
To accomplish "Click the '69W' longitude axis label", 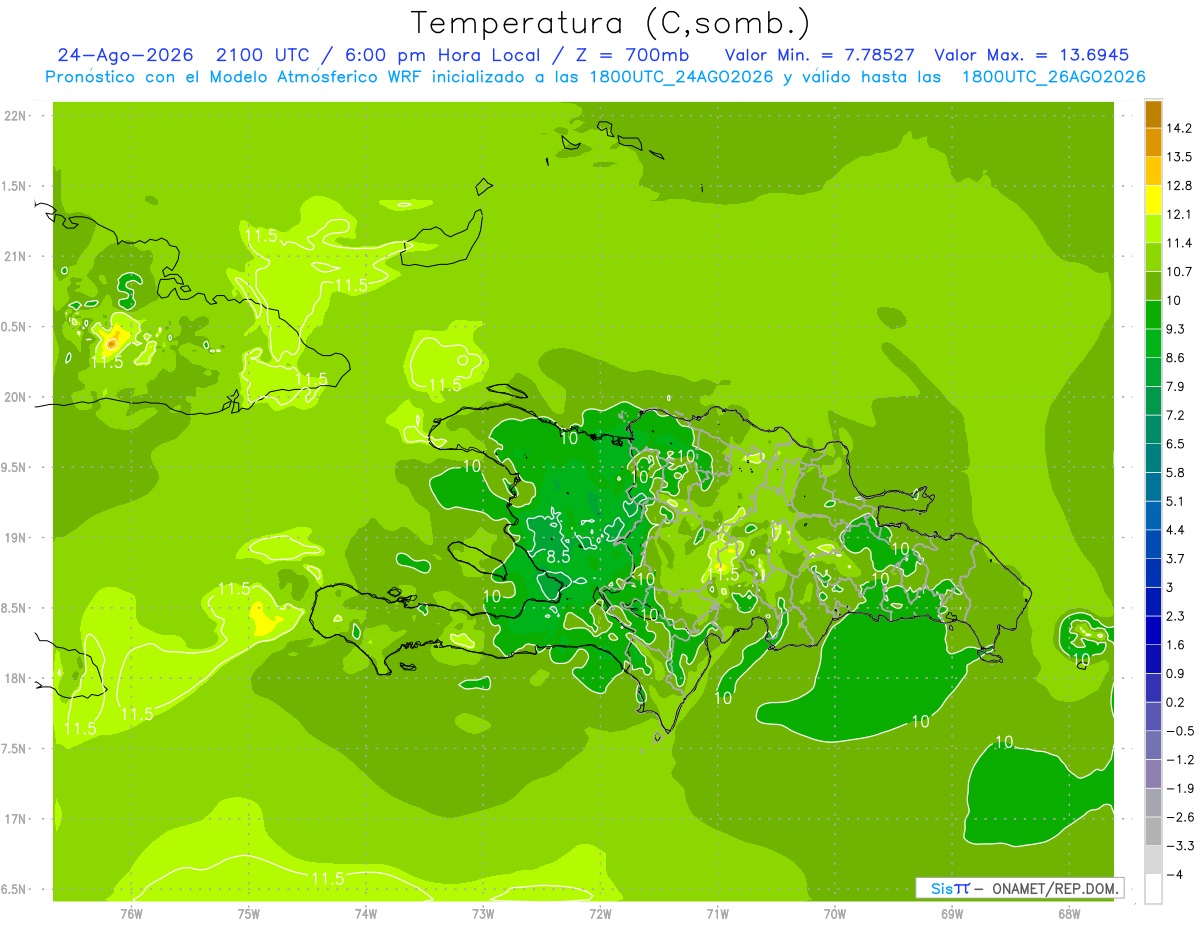I will (952, 914).
